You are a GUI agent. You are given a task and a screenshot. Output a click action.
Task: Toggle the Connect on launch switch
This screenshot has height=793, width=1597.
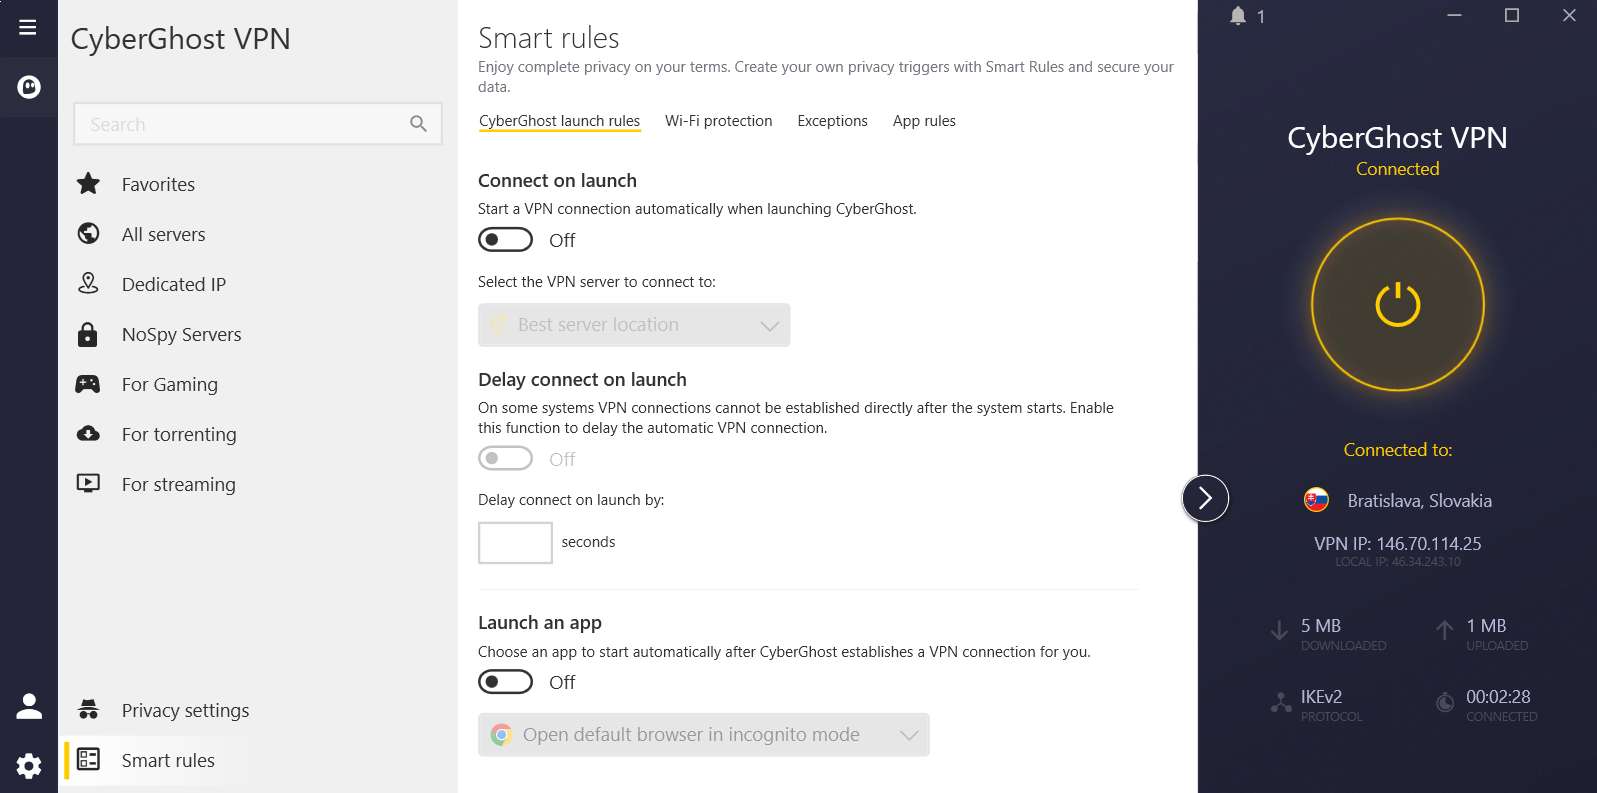(505, 240)
